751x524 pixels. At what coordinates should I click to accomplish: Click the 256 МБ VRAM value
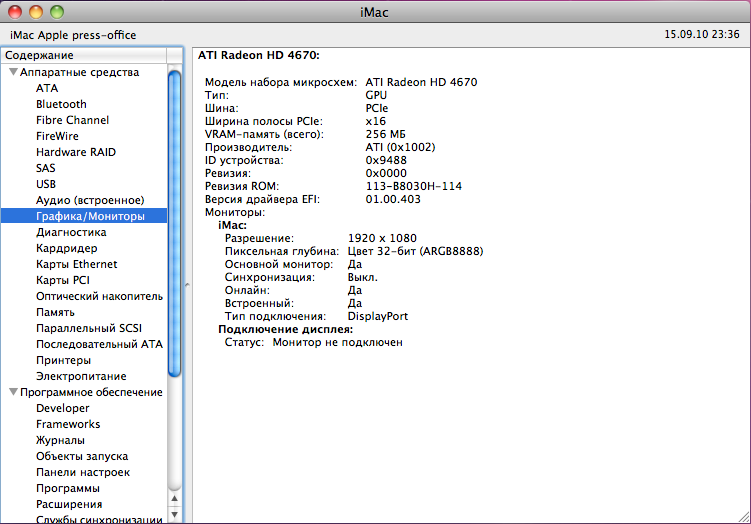386,134
